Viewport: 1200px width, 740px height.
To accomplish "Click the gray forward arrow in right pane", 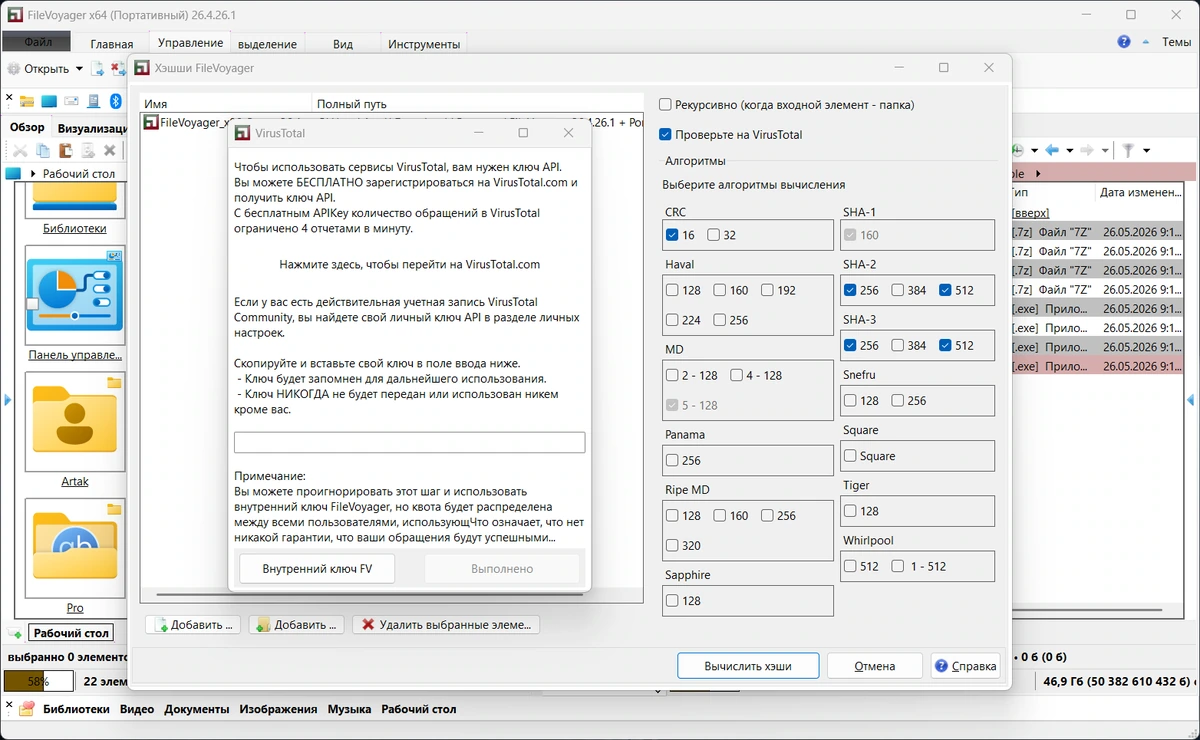I will point(1086,150).
